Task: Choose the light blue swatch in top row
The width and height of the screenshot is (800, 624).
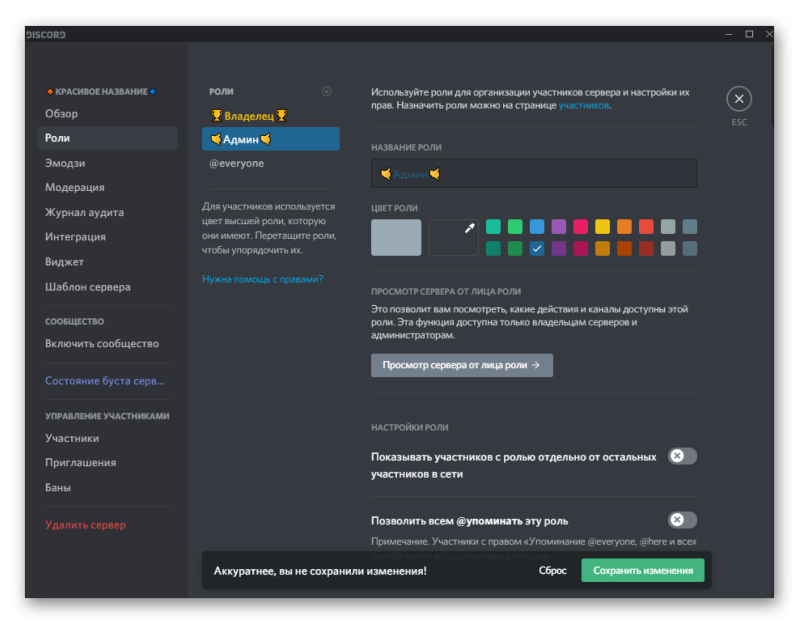Action: pyautogui.click(x=537, y=226)
